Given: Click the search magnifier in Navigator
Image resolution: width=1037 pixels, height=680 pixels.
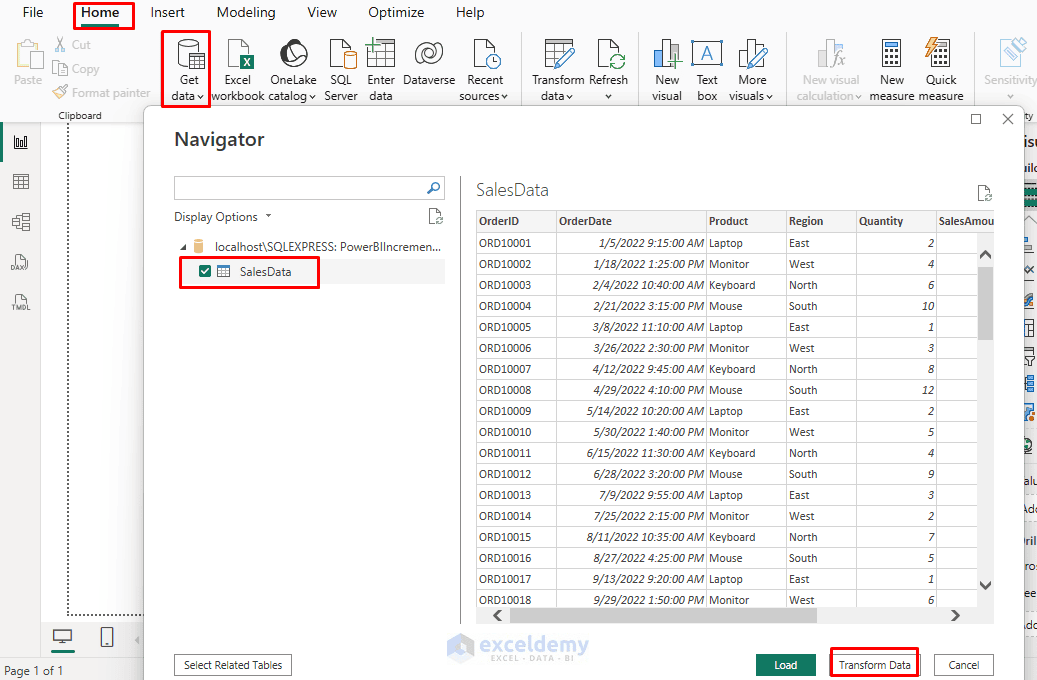Looking at the screenshot, I should [433, 188].
